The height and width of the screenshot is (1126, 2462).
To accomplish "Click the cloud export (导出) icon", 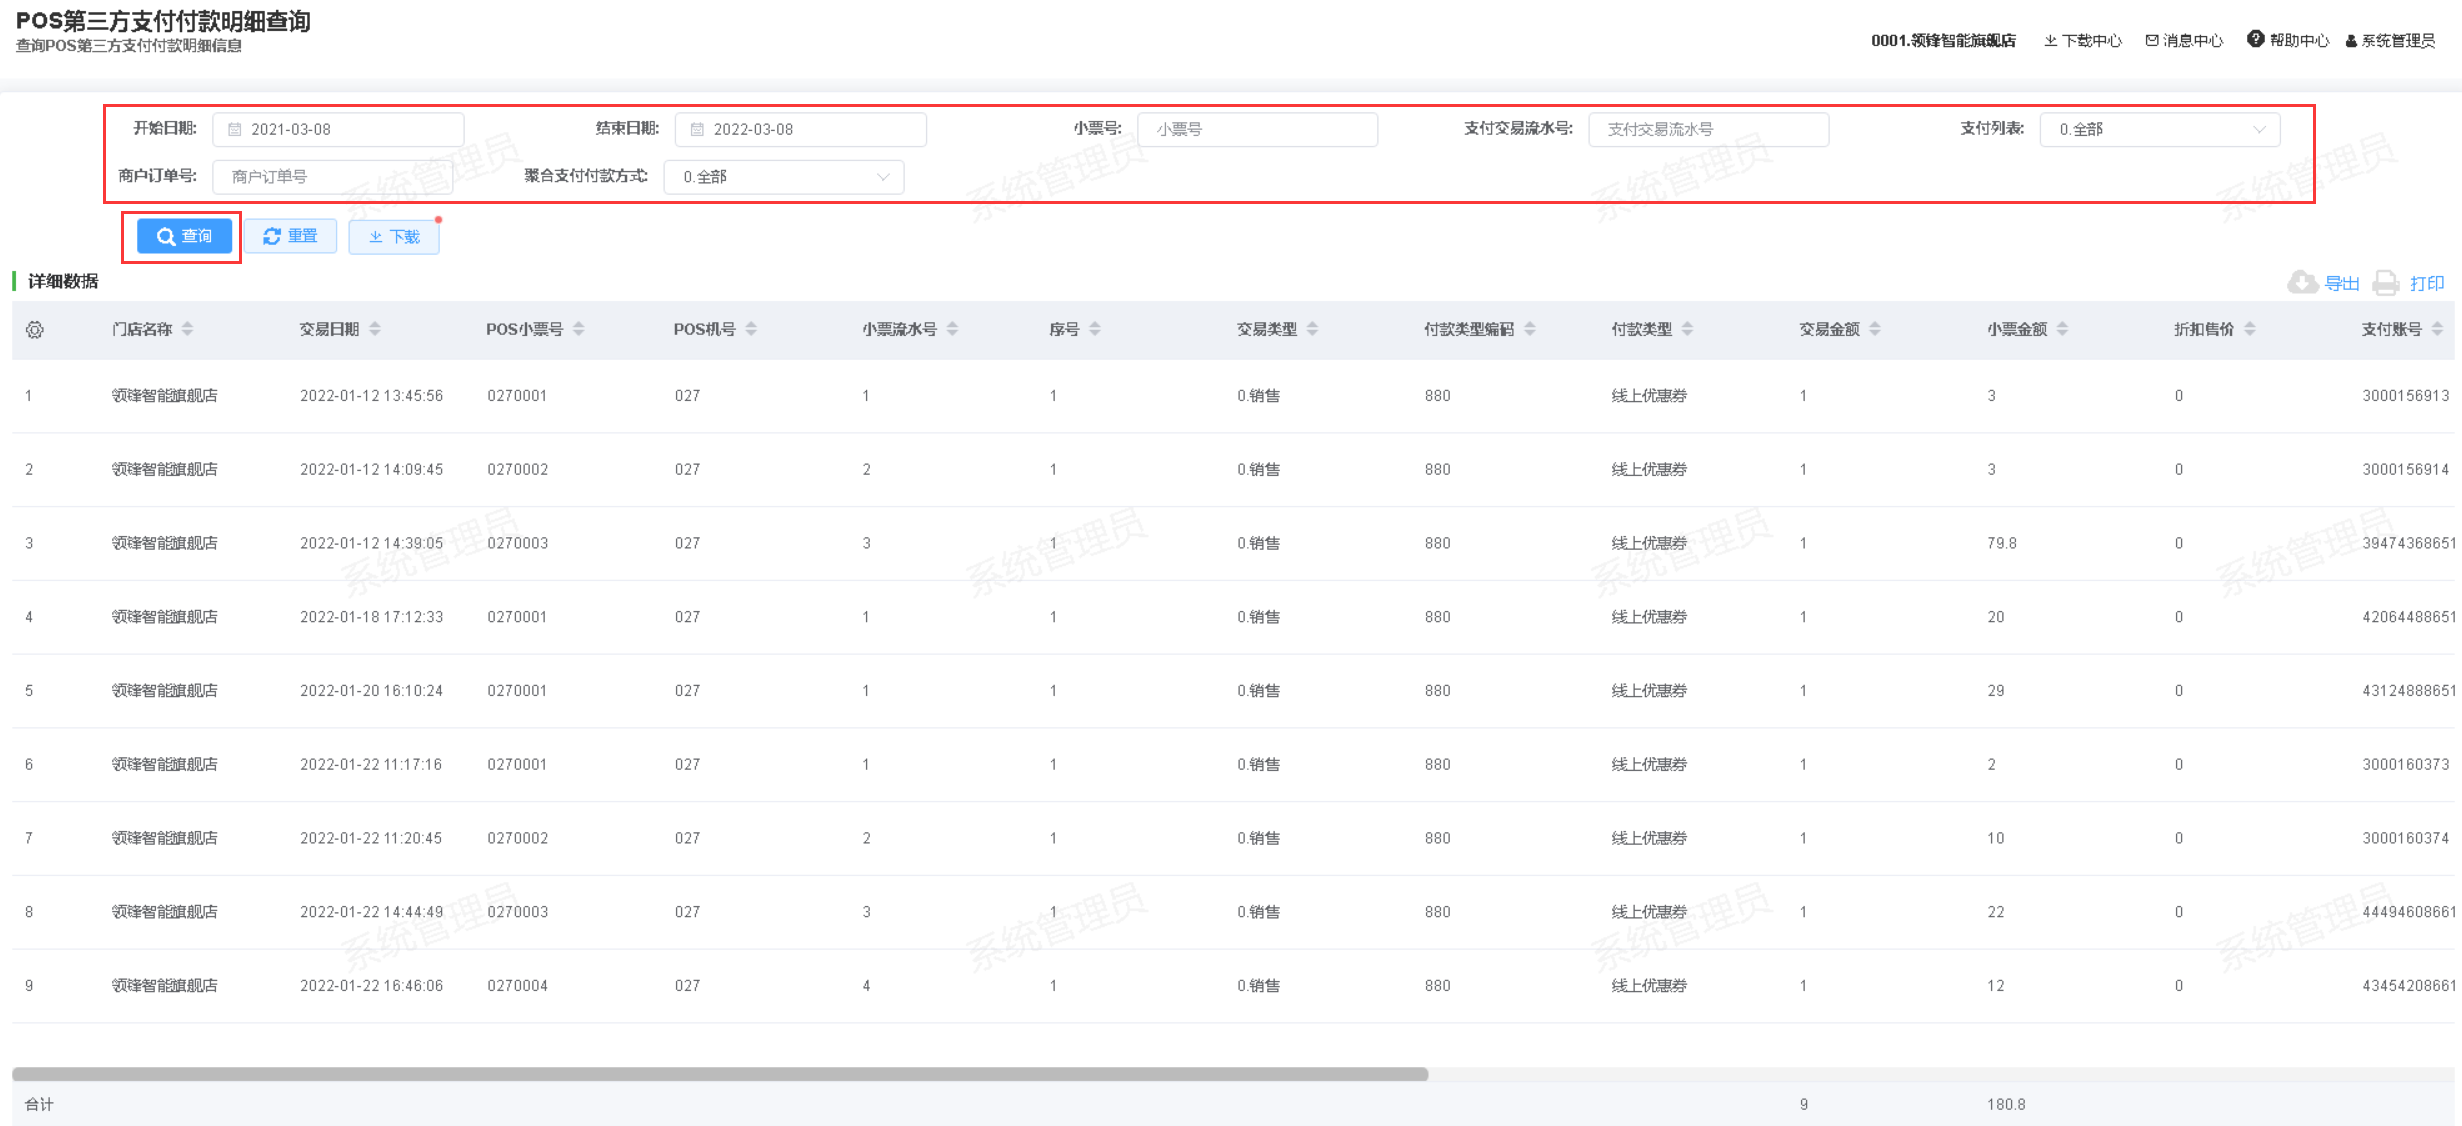I will (2302, 283).
